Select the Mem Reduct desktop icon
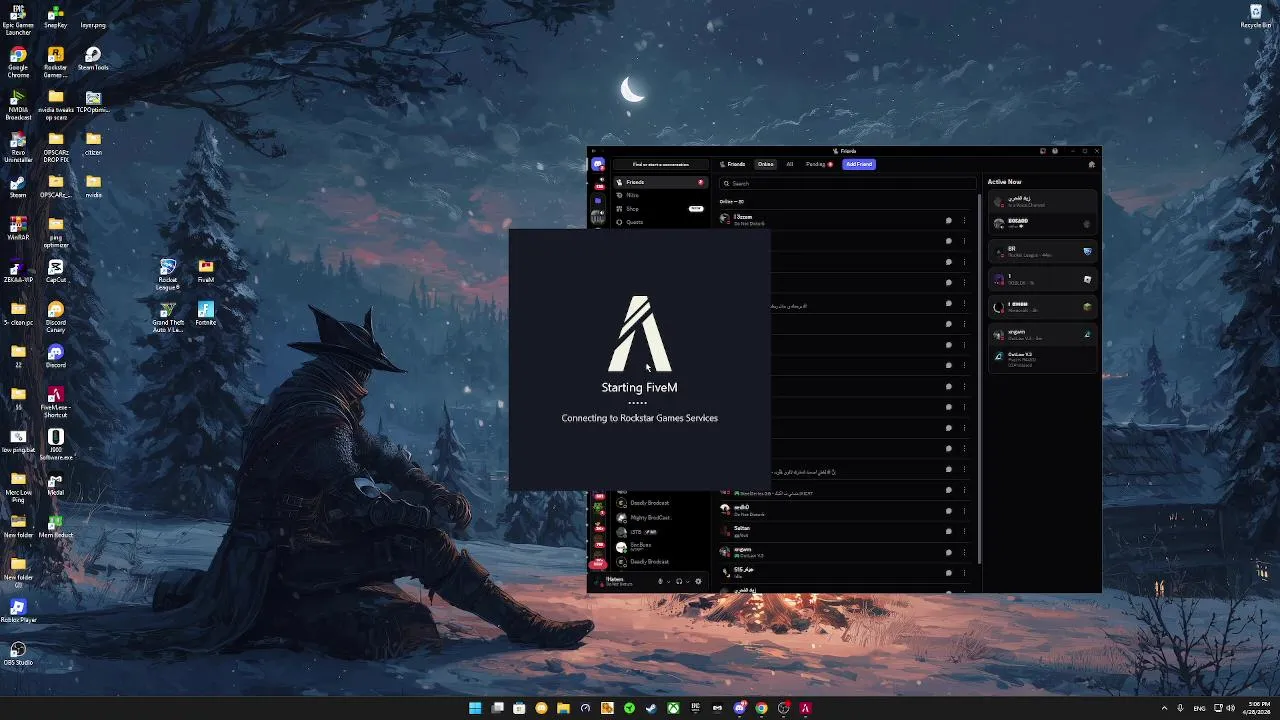1280x720 pixels. click(x=56, y=525)
